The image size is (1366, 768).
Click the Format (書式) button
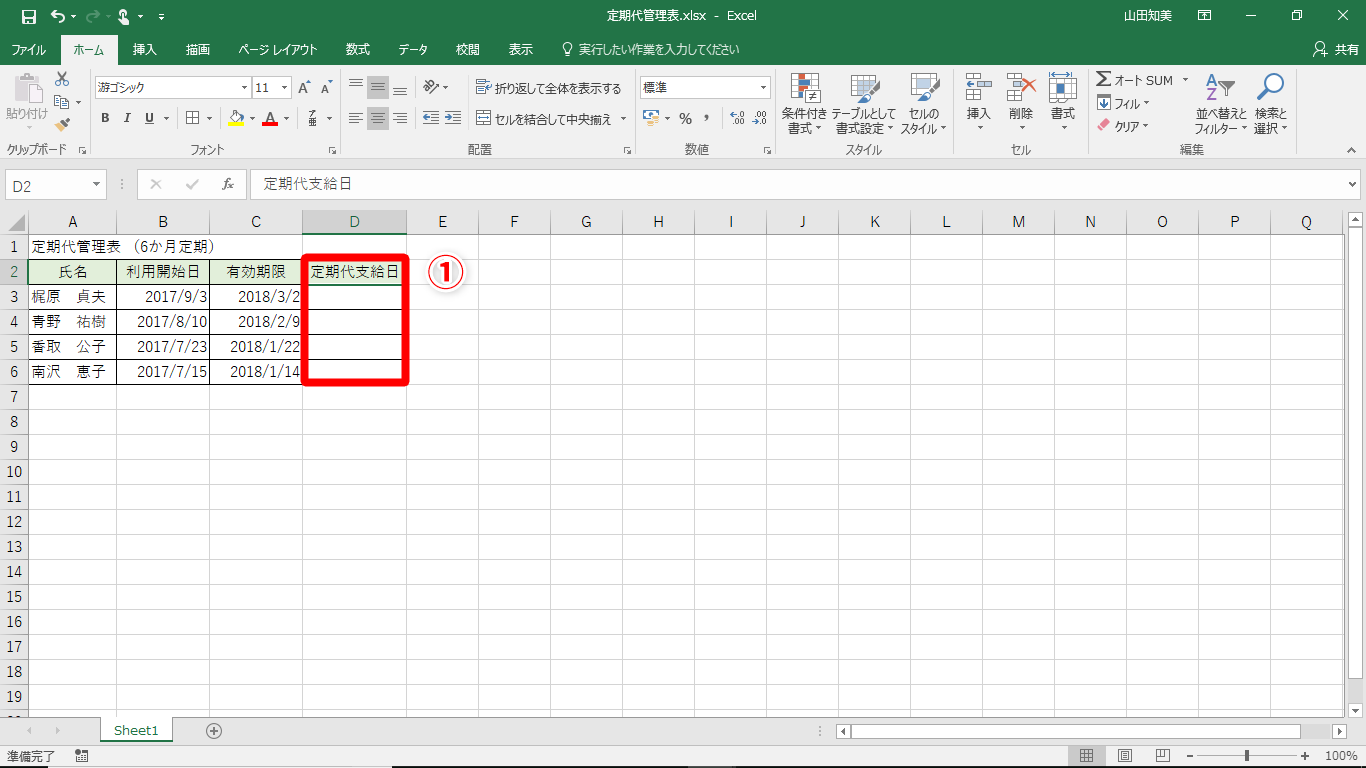coord(1063,104)
